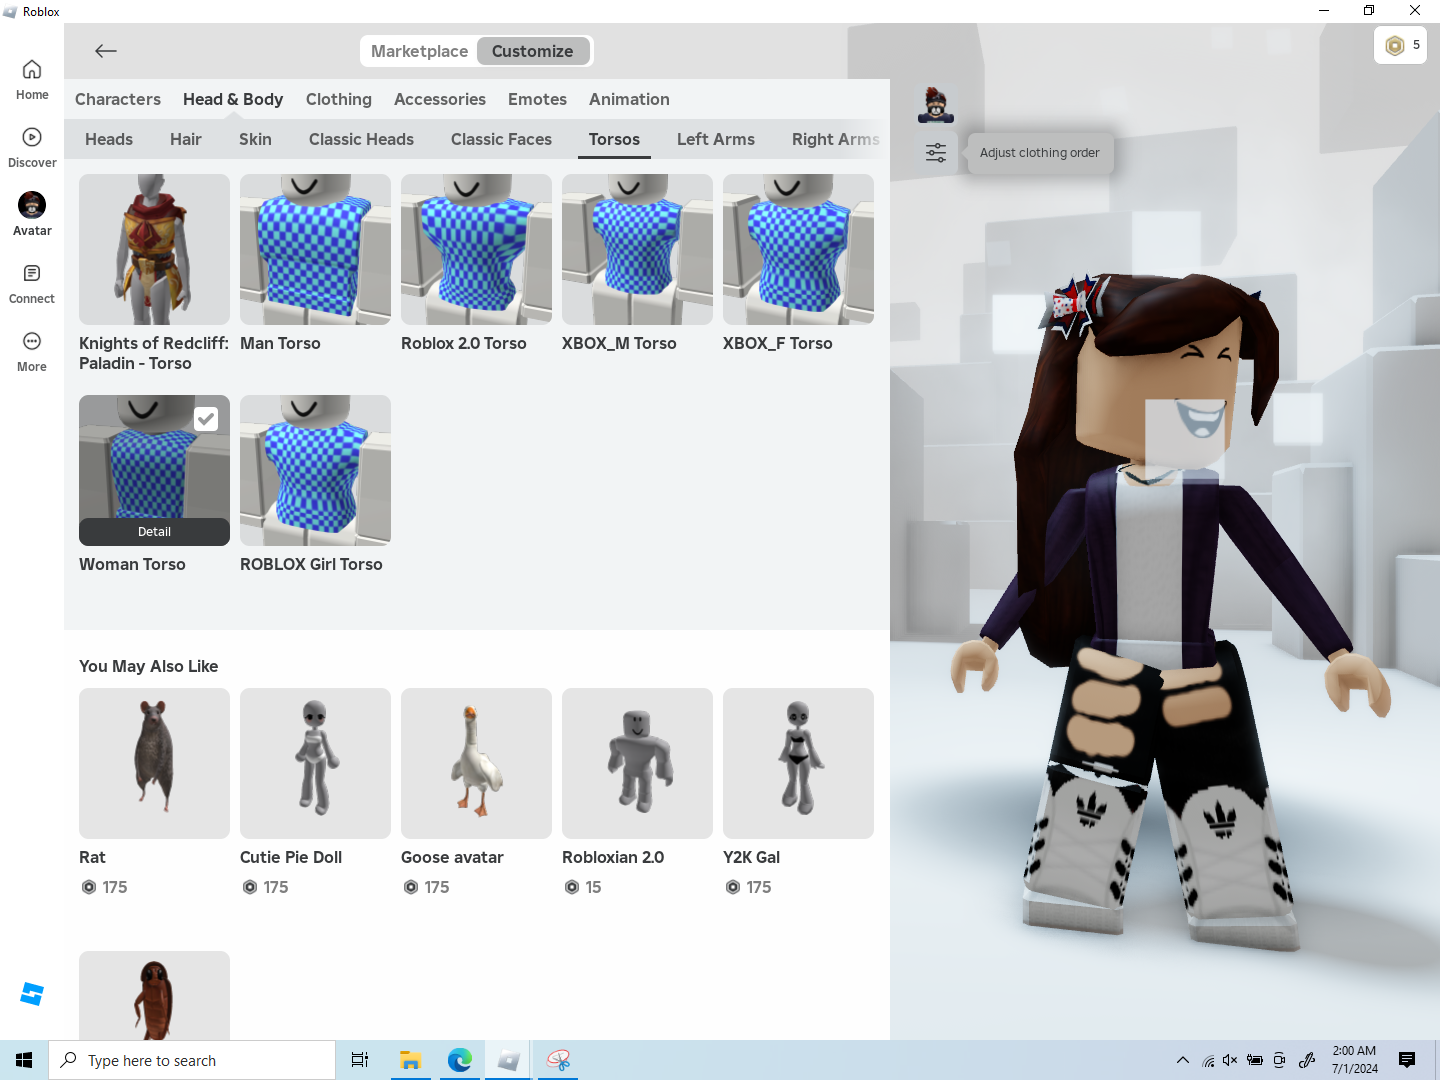This screenshot has width=1440, height=1080.
Task: Open the Animation tab
Action: 629,99
